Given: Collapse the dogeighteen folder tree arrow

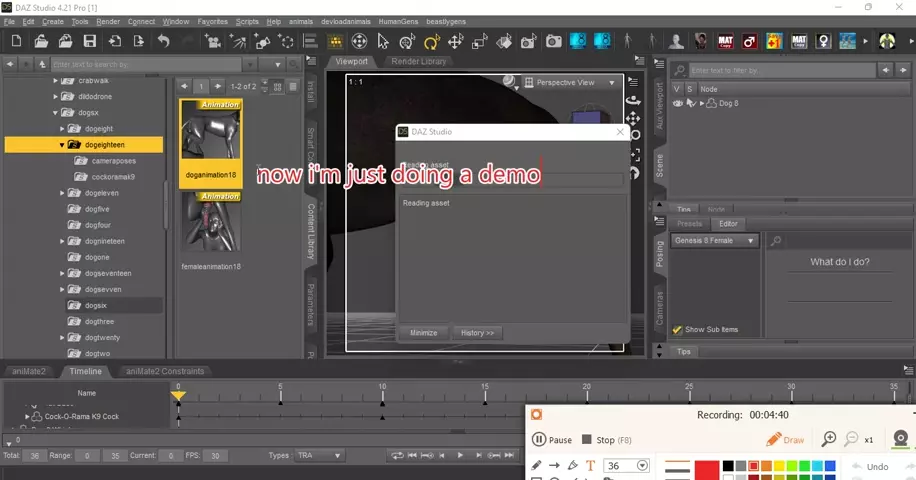Looking at the screenshot, I should click(x=62, y=145).
